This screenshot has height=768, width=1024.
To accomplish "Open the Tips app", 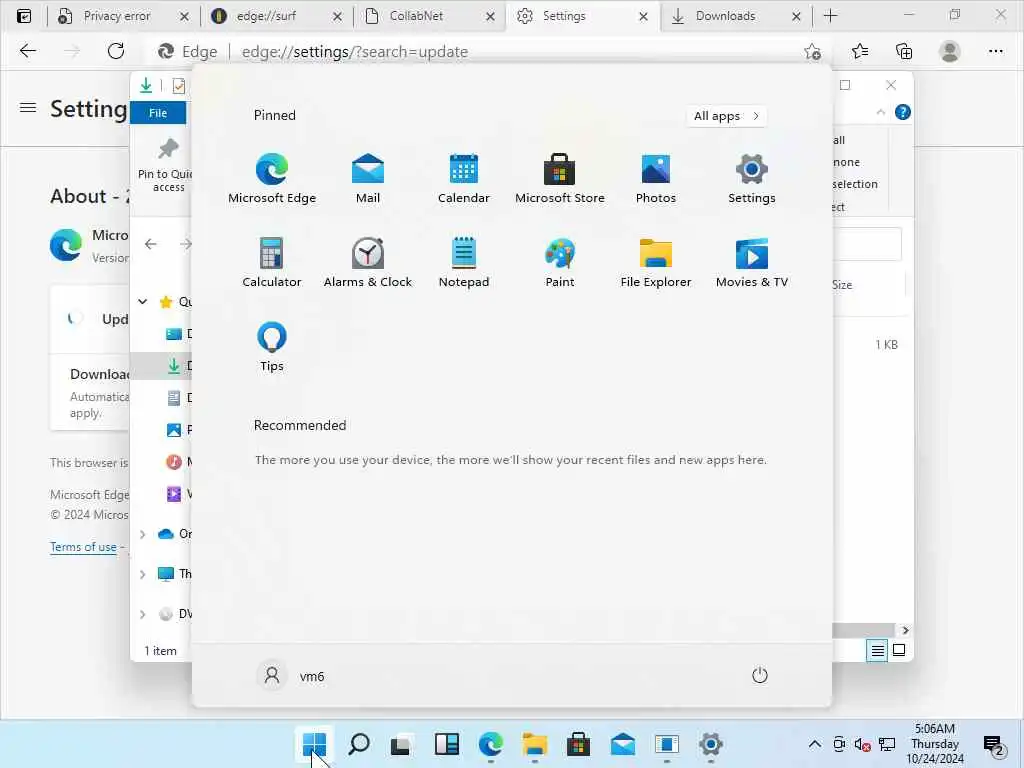I will pyautogui.click(x=272, y=346).
